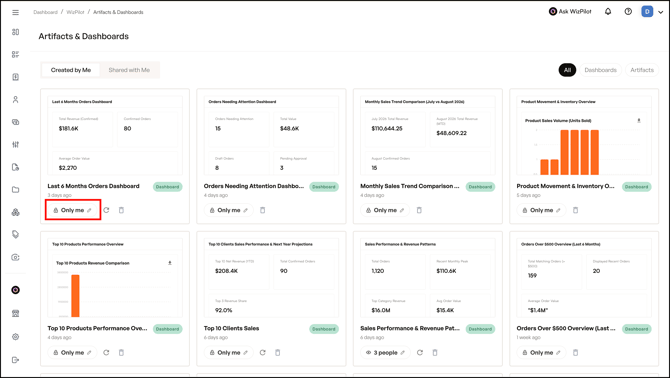The height and width of the screenshot is (378, 670).
Task: Filter by Artifacts
Action: (x=642, y=70)
